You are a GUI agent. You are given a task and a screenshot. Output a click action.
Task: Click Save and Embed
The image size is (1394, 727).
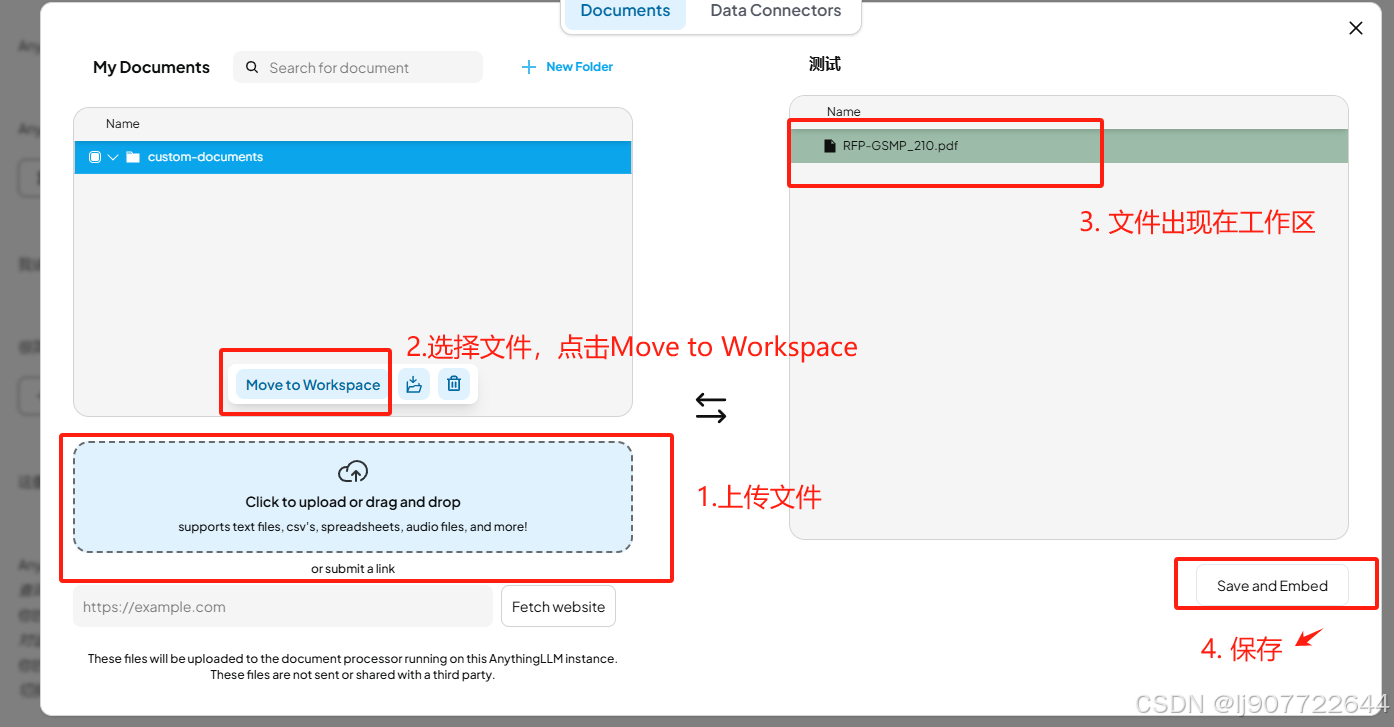click(1272, 586)
